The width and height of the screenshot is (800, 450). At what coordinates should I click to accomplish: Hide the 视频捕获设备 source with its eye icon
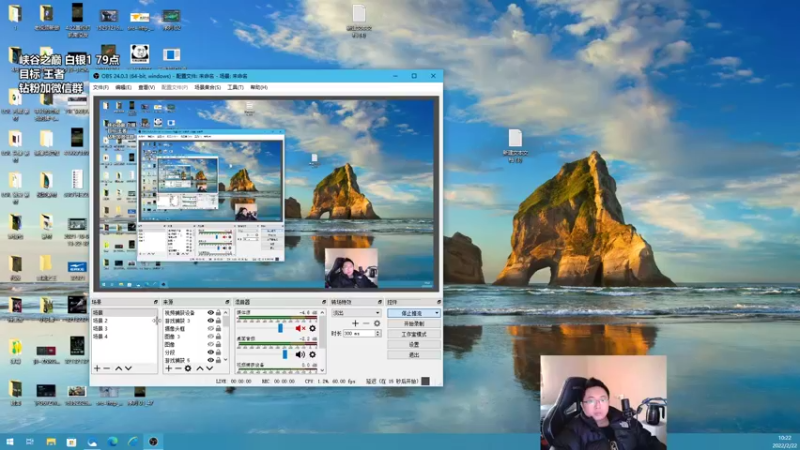[210, 313]
